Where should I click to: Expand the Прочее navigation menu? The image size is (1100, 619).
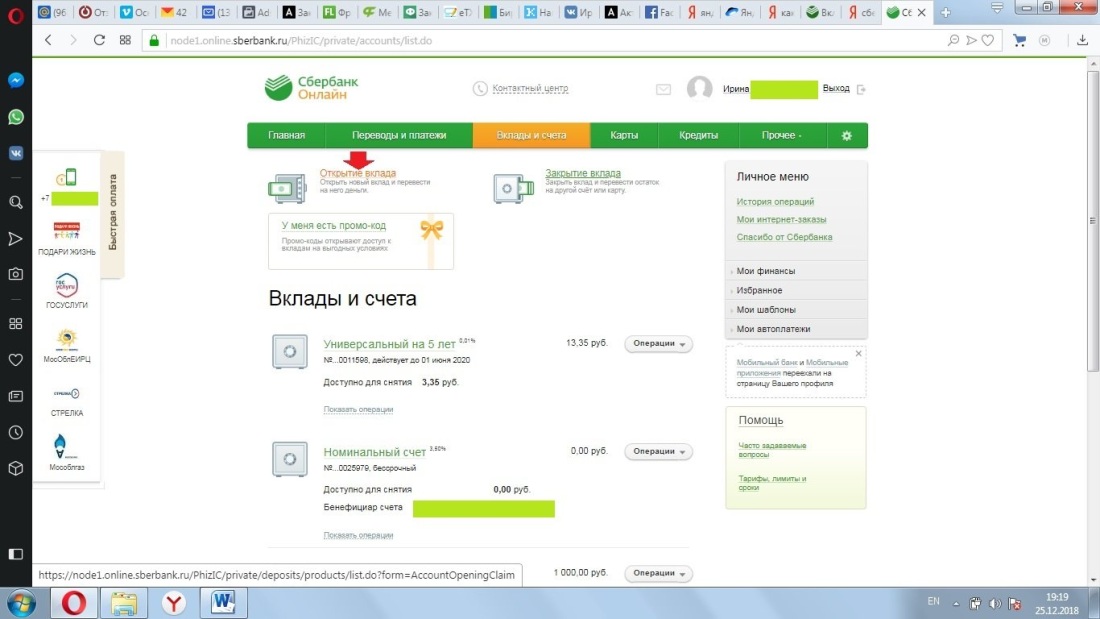(x=780, y=135)
